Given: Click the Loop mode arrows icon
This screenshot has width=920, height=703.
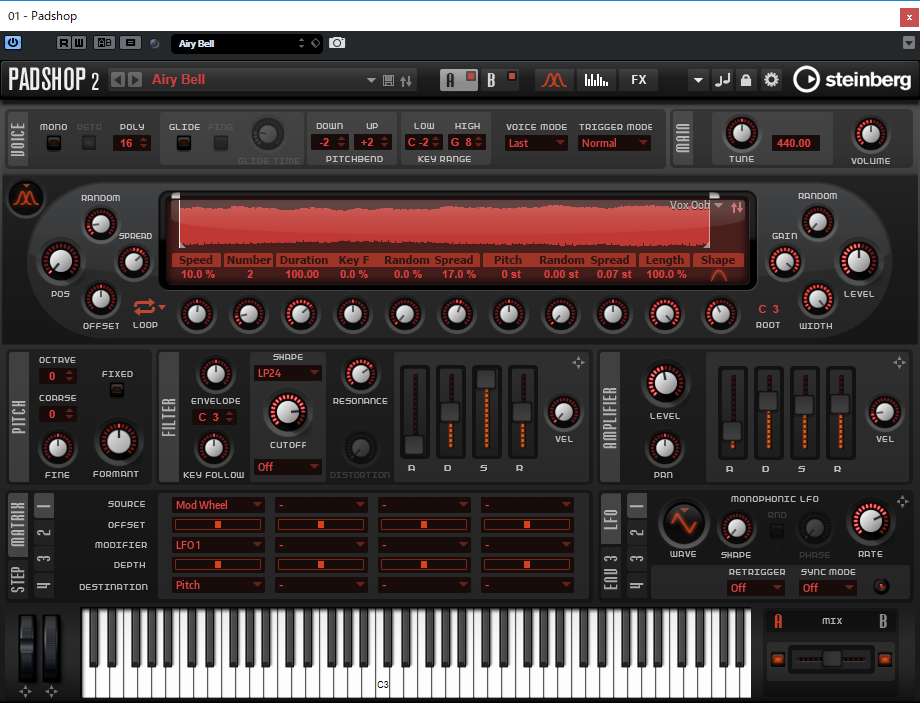Looking at the screenshot, I should [144, 306].
